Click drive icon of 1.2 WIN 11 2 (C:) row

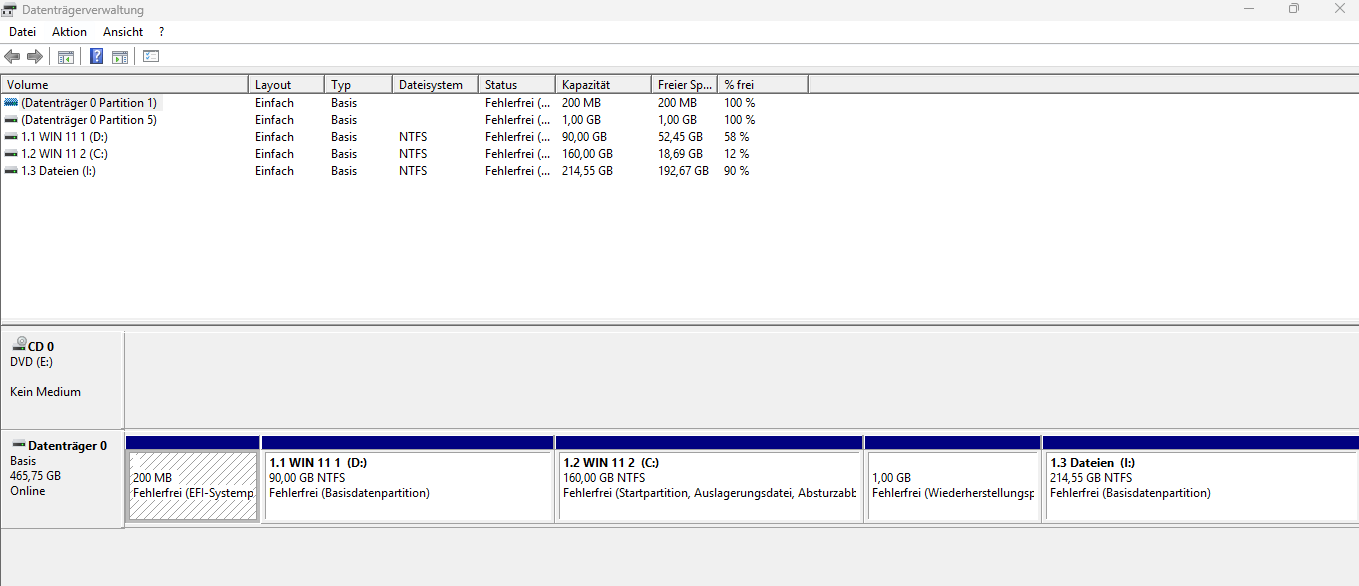[11, 154]
